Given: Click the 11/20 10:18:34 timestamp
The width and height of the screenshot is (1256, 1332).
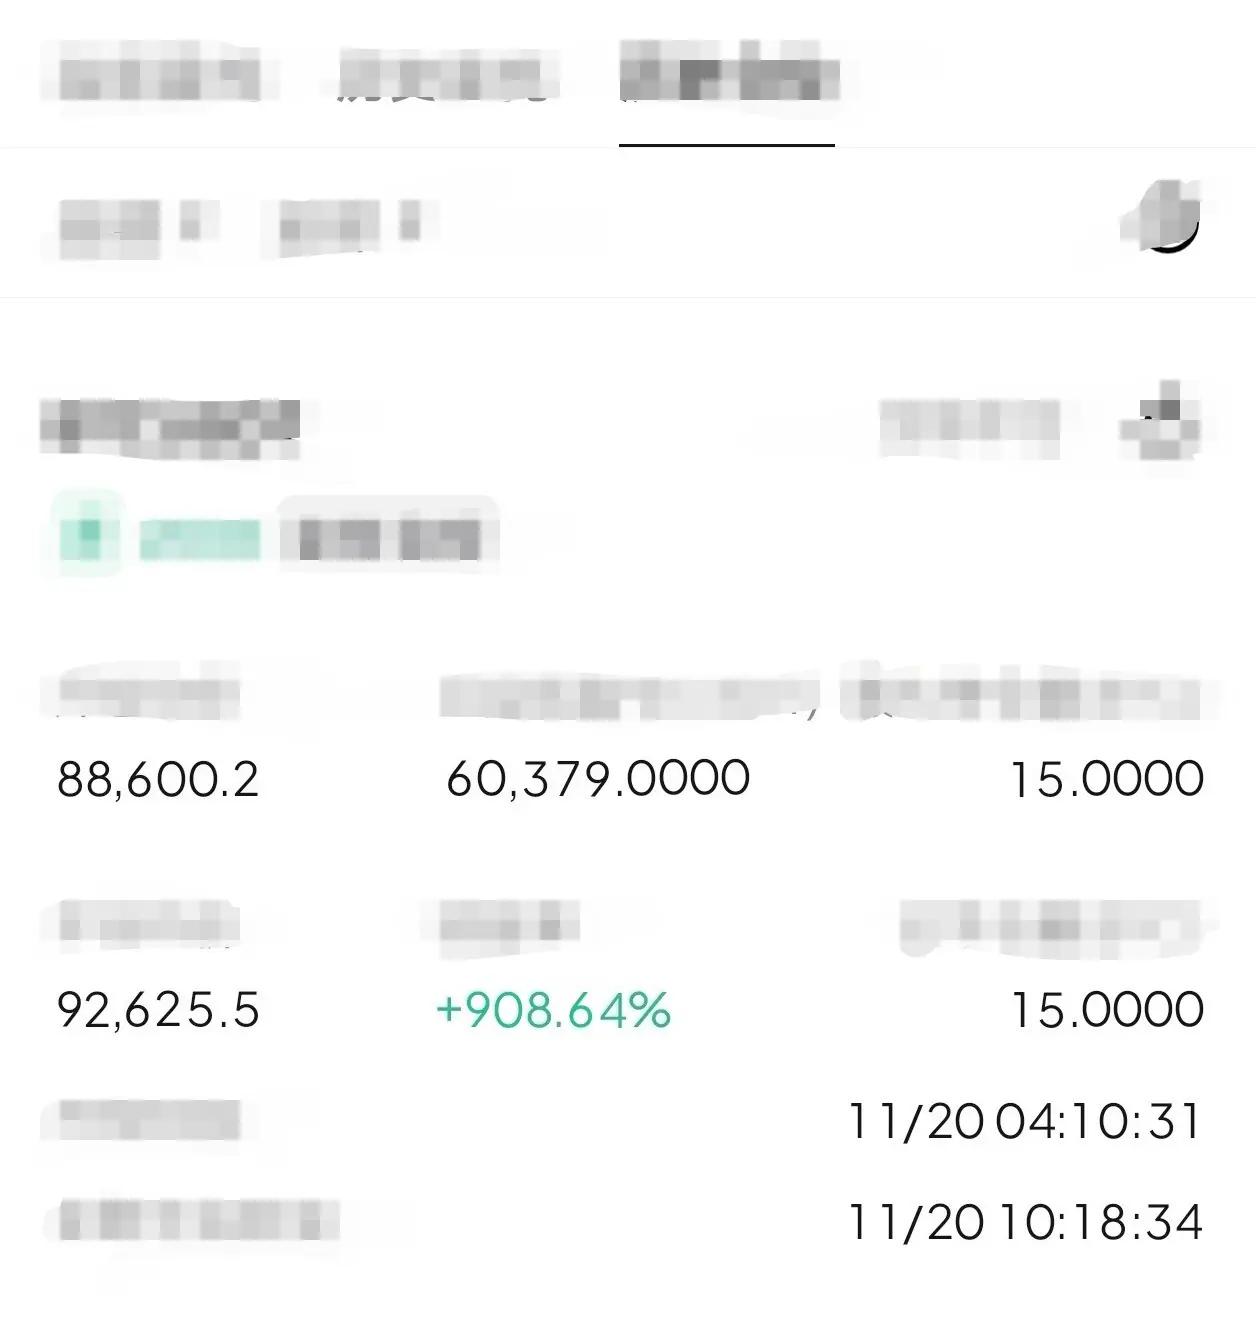Looking at the screenshot, I should pyautogui.click(x=1024, y=1222).
